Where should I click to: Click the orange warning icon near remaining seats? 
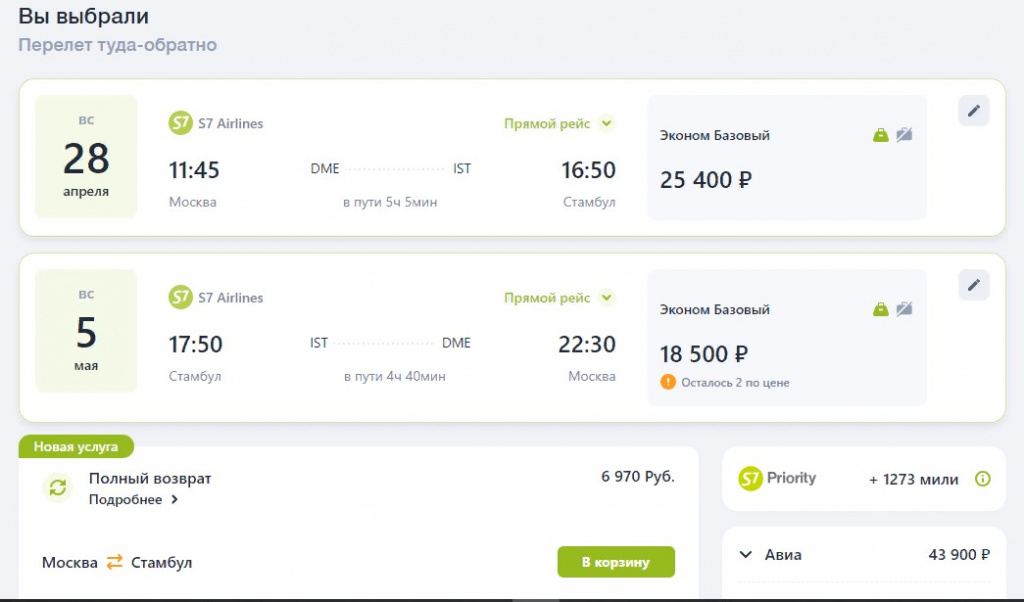coord(668,382)
